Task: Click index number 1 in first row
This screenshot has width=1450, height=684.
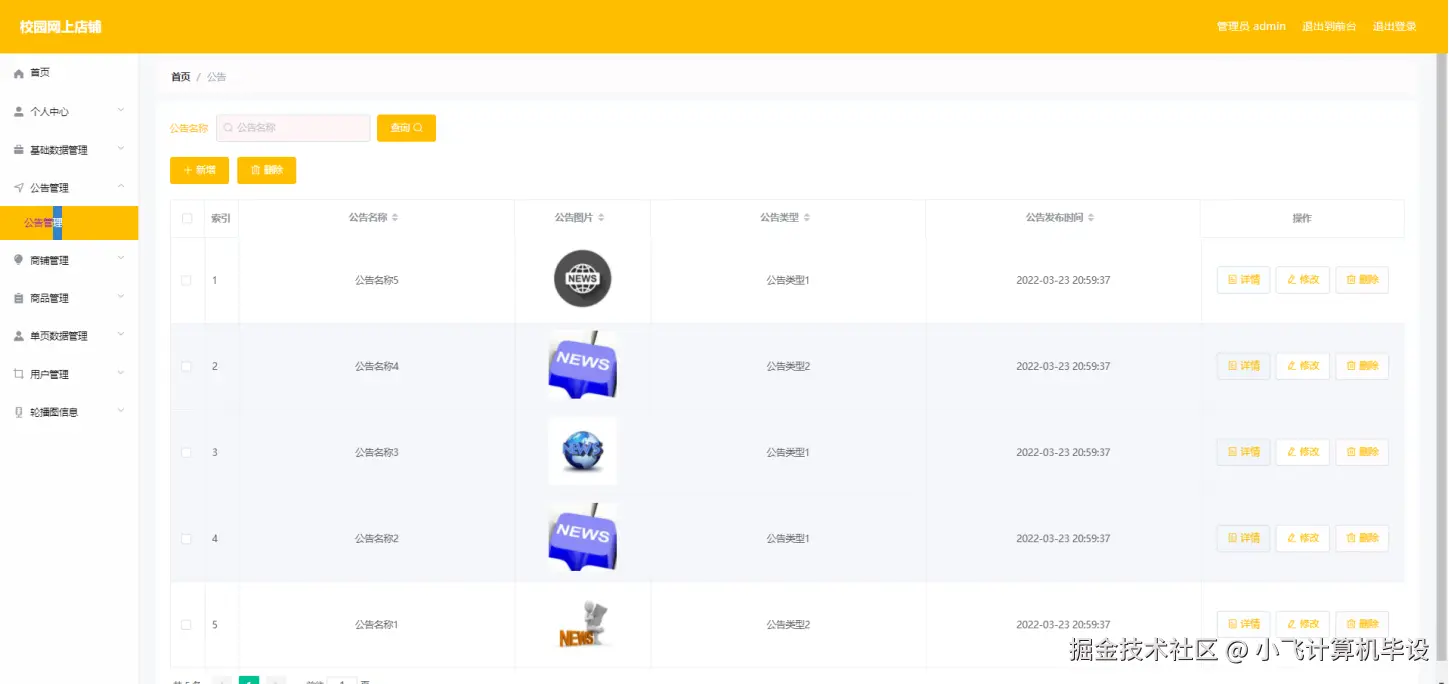Action: [x=215, y=281]
